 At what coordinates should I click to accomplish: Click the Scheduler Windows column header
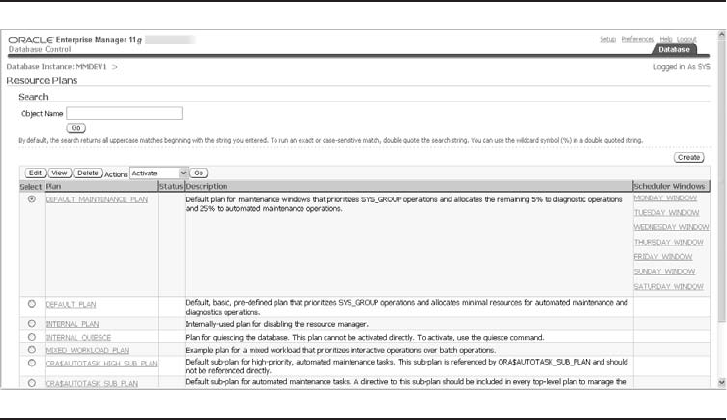[671, 186]
